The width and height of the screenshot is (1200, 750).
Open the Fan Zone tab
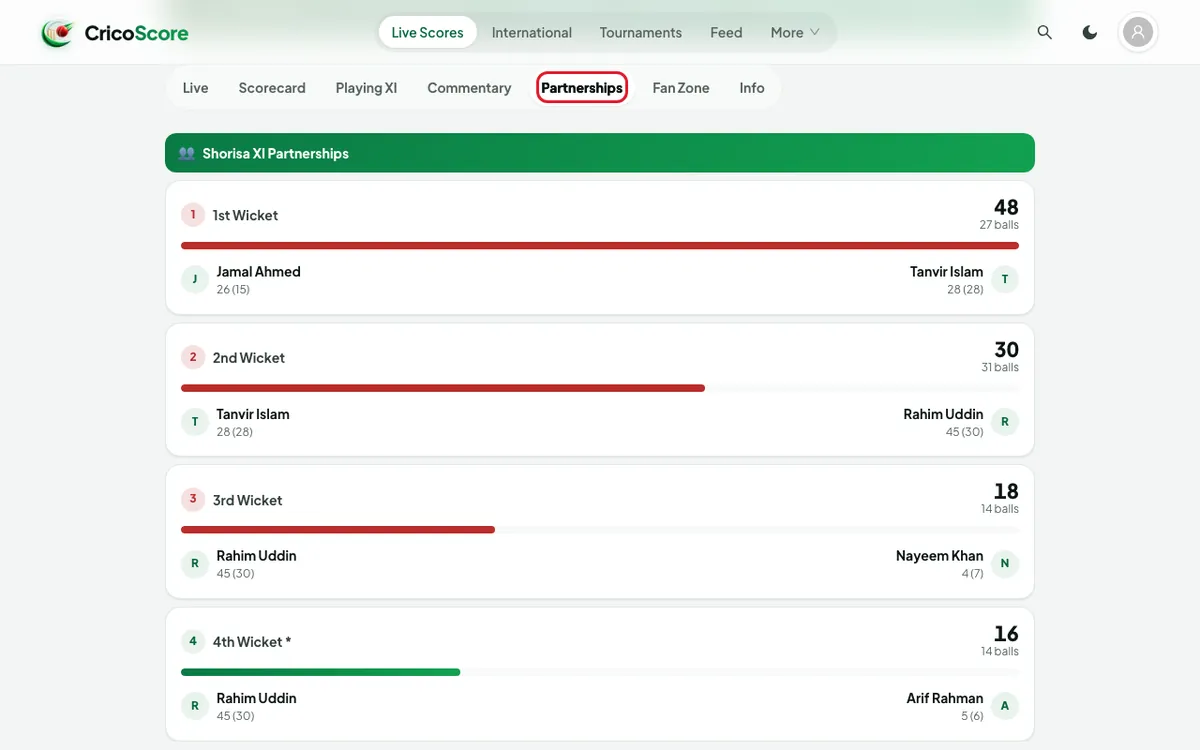tap(681, 88)
